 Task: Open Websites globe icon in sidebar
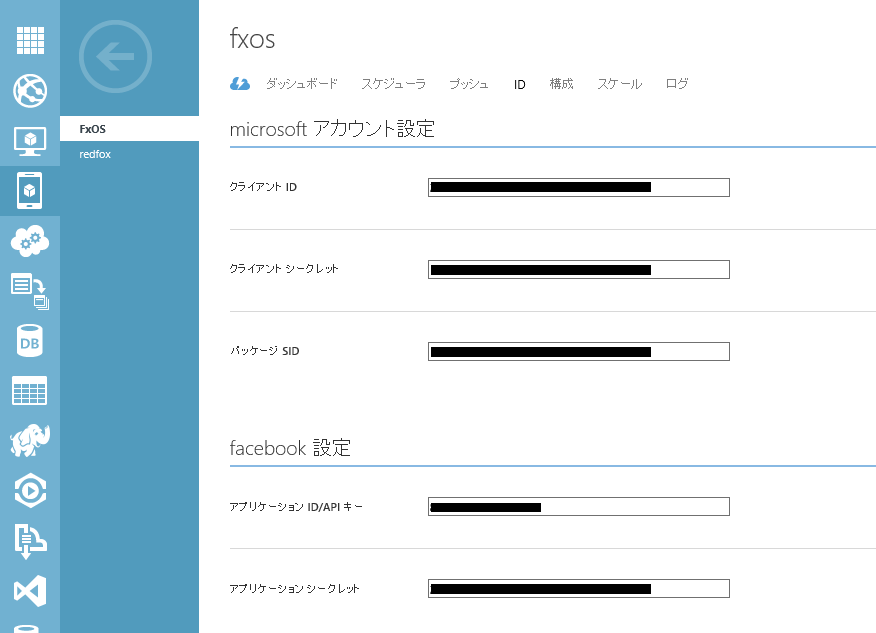30,91
